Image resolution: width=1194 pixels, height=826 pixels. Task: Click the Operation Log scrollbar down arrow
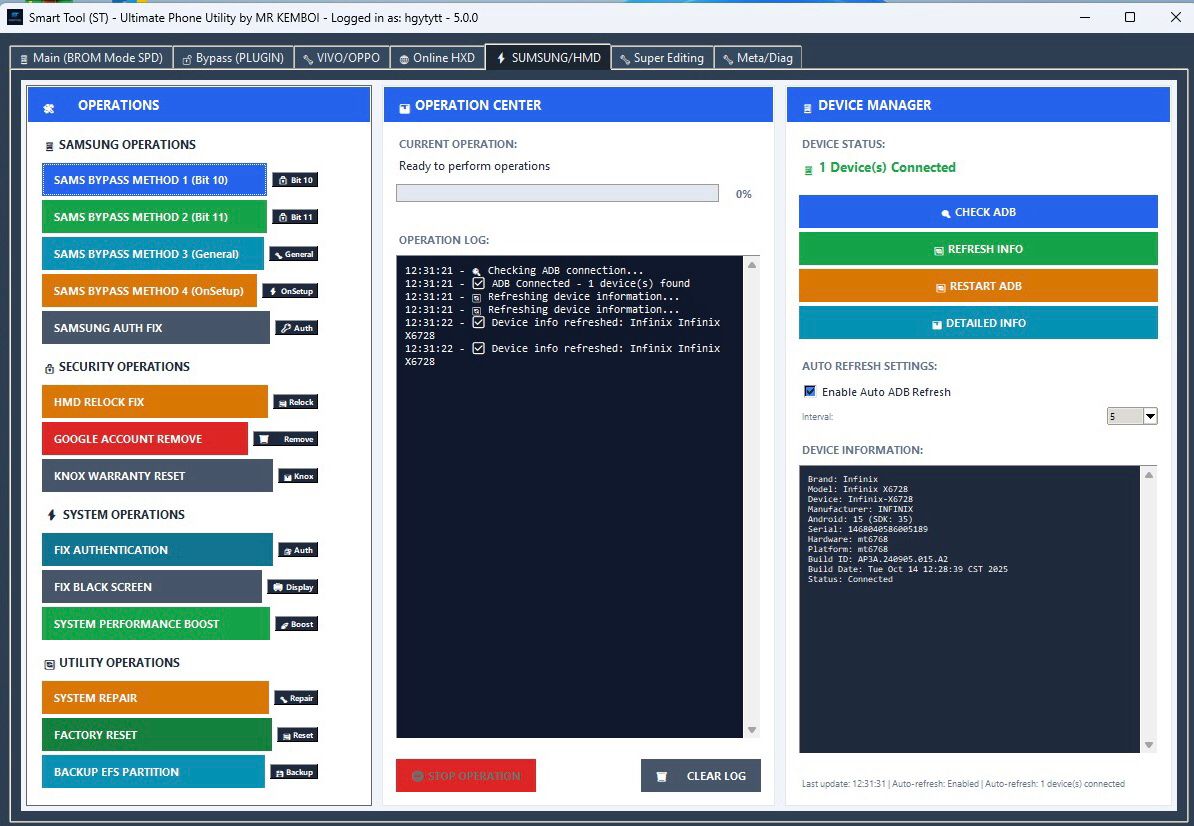tap(751, 731)
